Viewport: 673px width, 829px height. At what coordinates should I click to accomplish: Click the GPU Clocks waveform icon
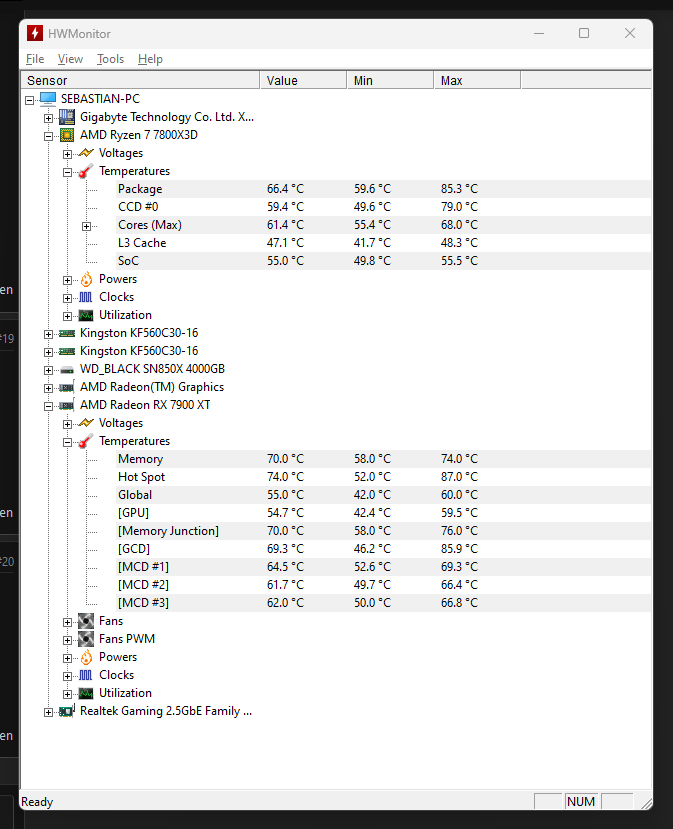[x=86, y=675]
